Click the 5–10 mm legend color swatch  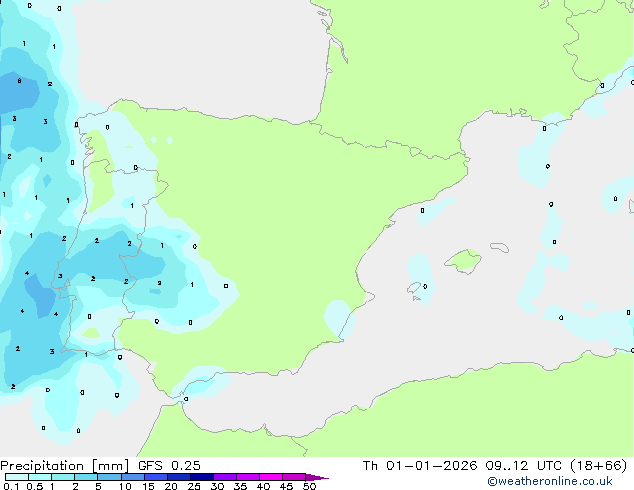(110, 477)
